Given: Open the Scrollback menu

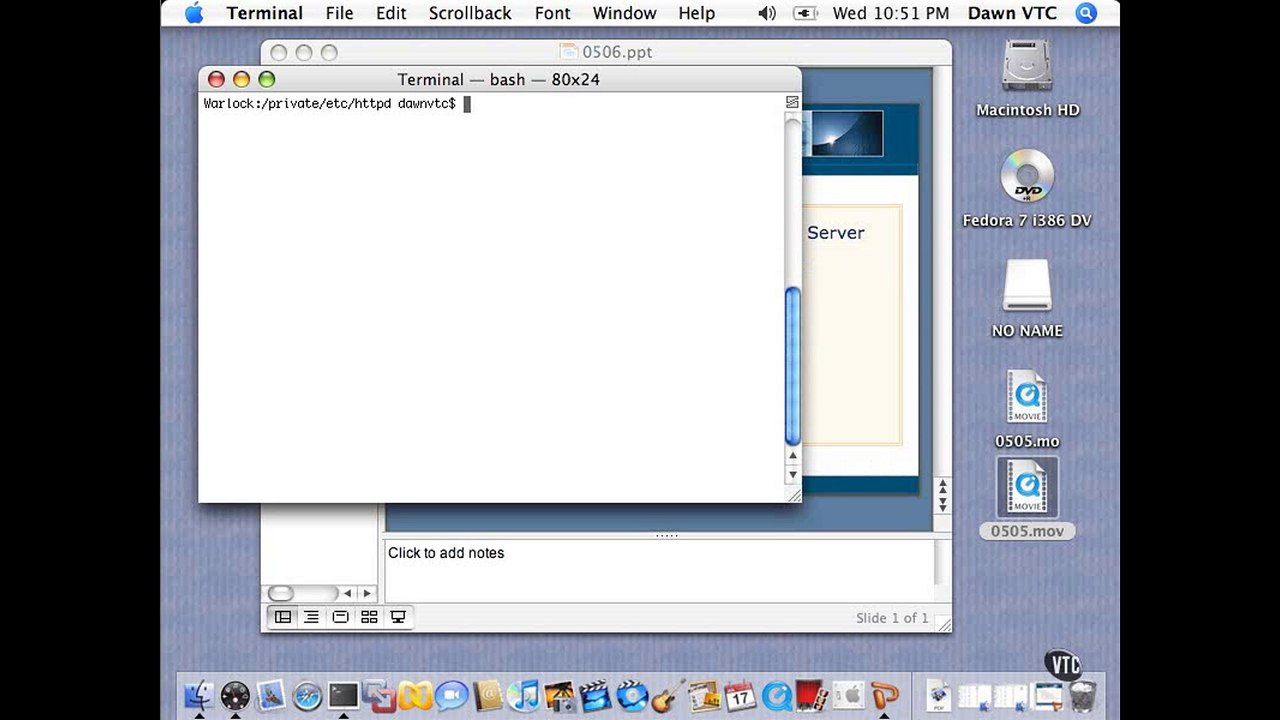Looking at the screenshot, I should (x=470, y=13).
